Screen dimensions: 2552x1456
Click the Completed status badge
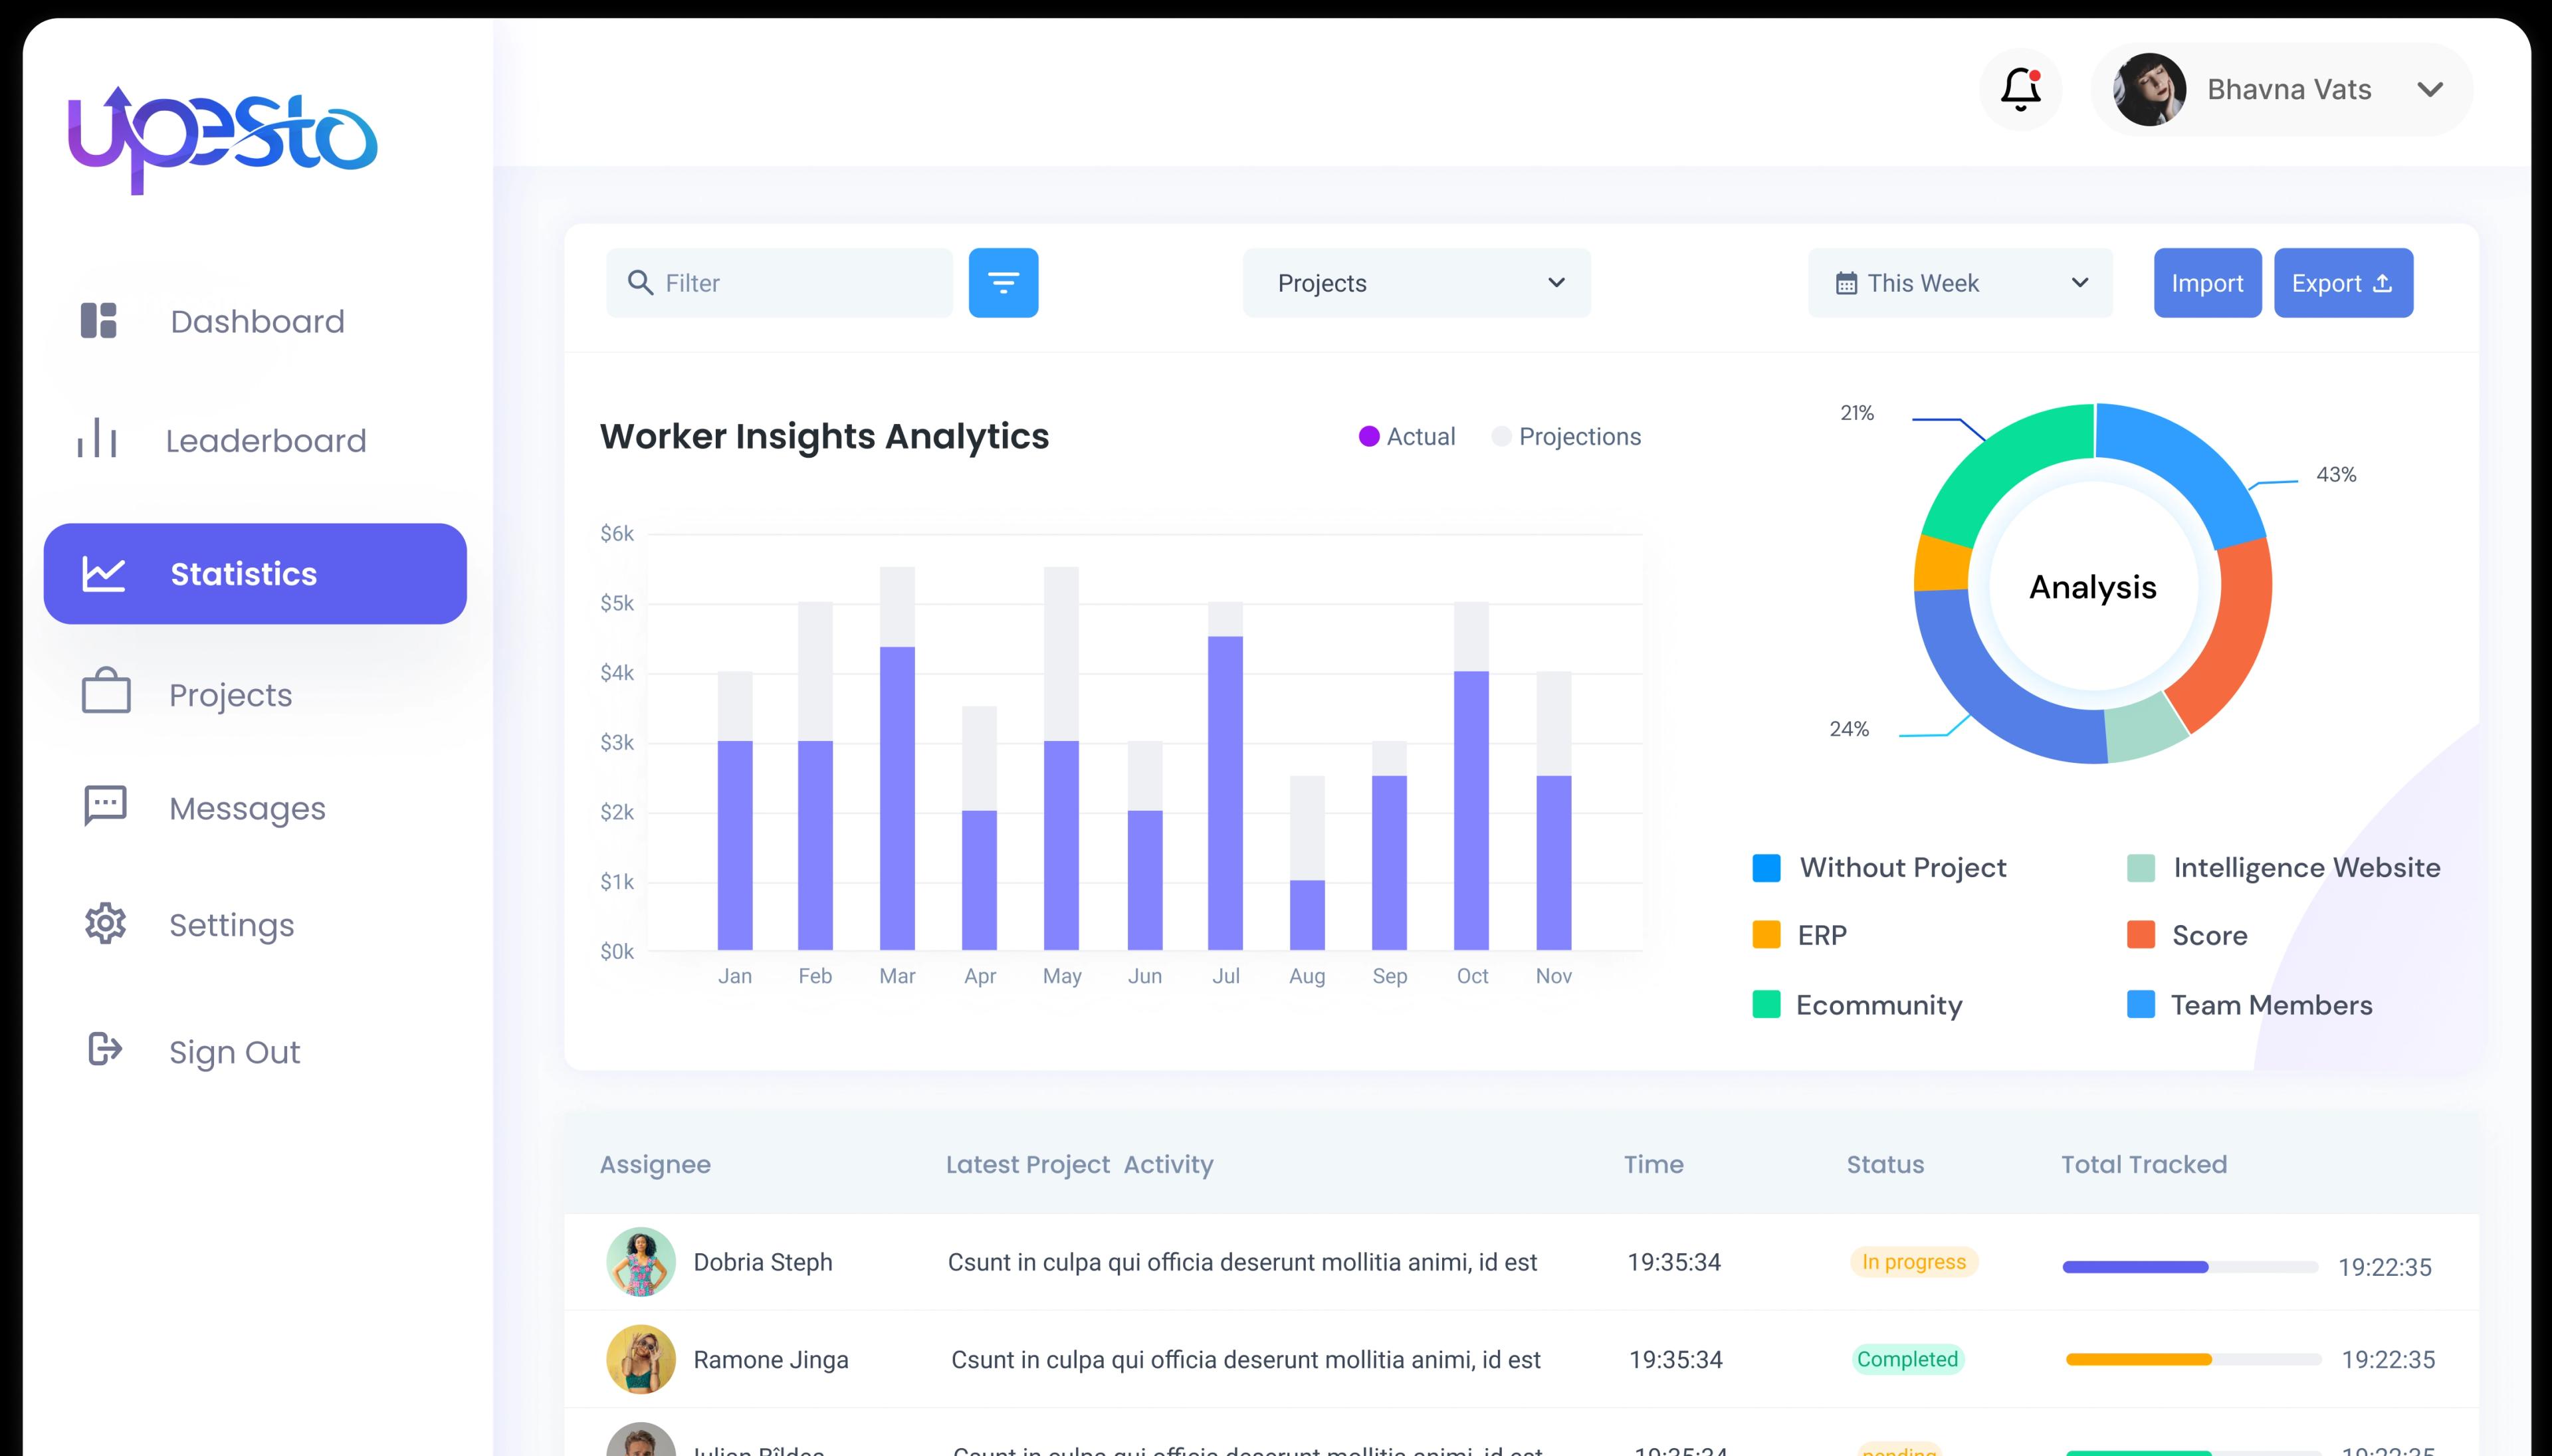point(1908,1359)
